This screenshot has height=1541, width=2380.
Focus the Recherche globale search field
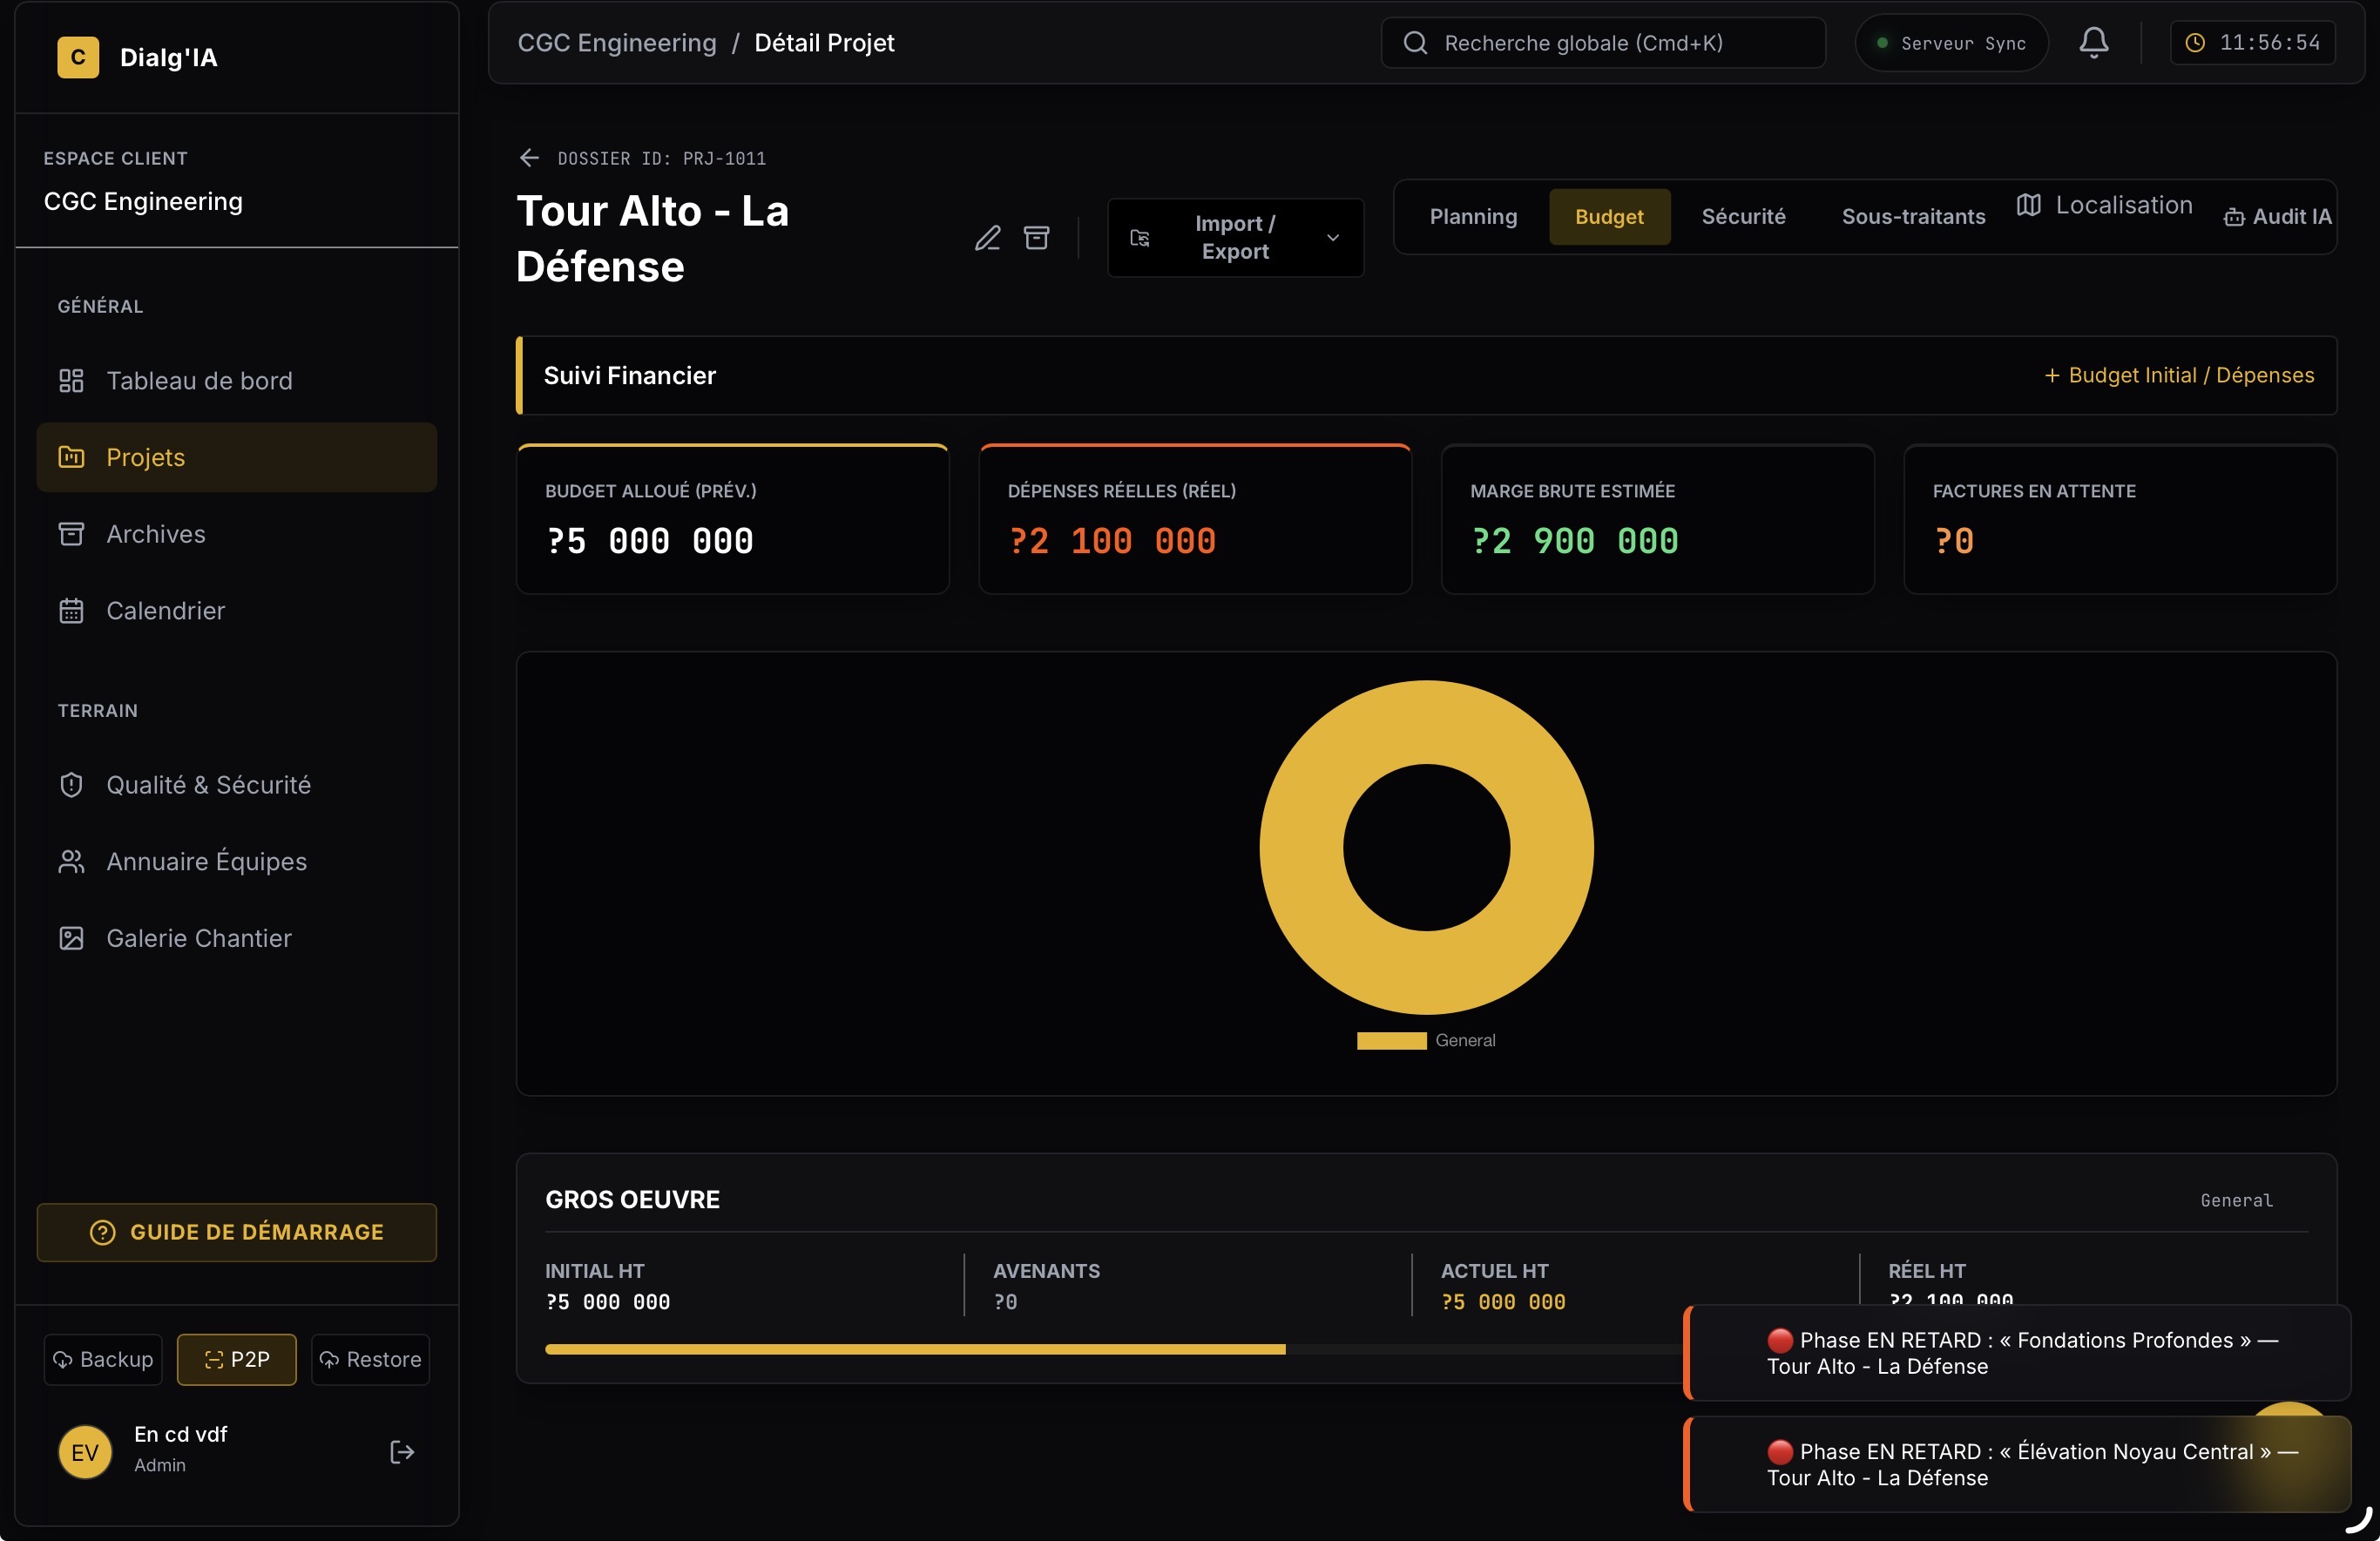click(x=1602, y=43)
